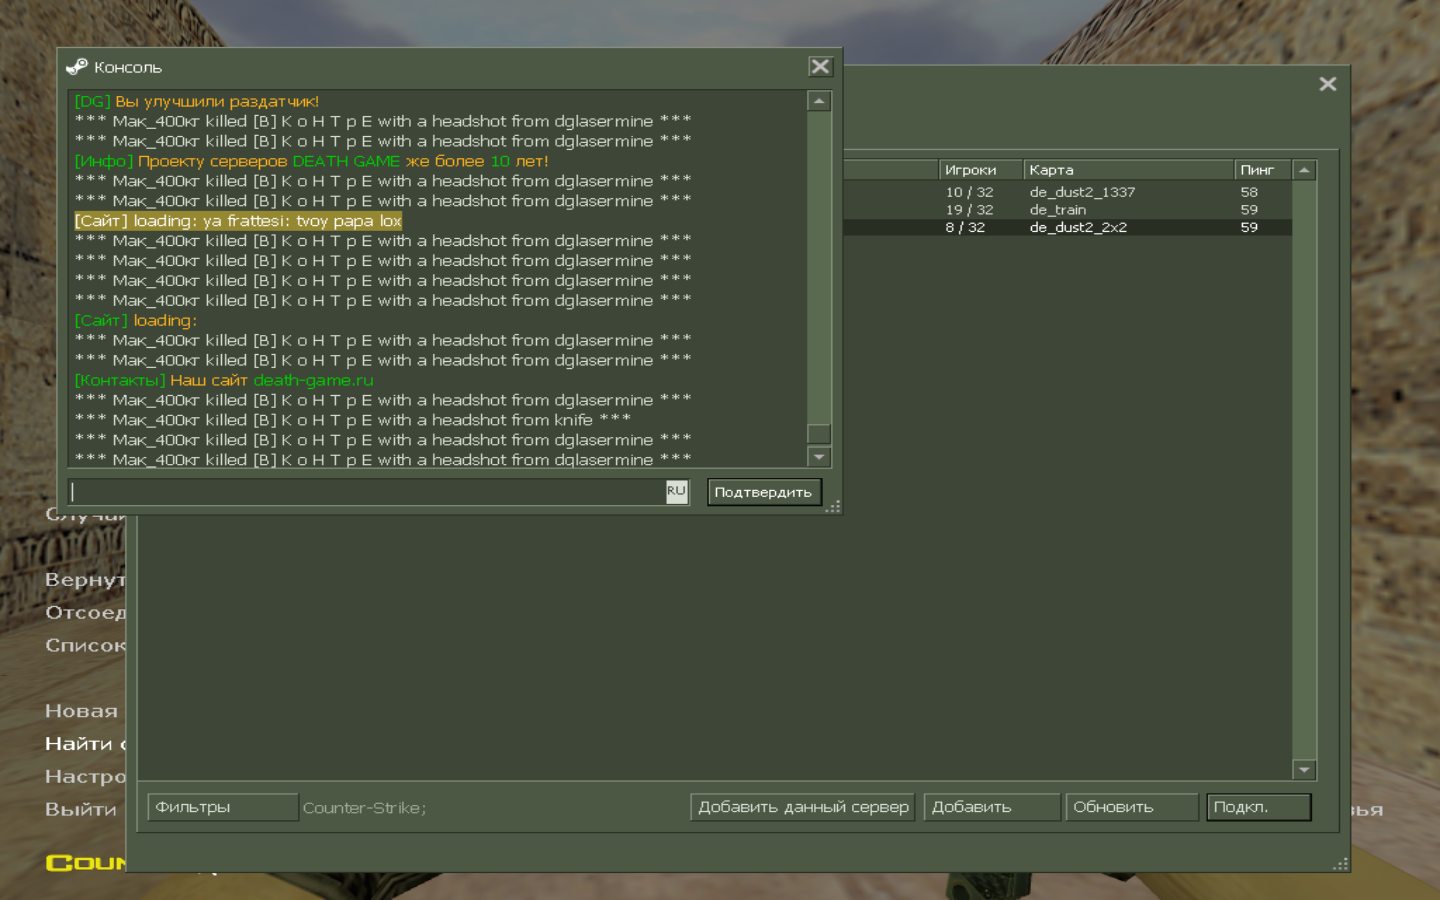The height and width of the screenshot is (900, 1440).
Task: Sort servers by Игроки column
Action: point(980,170)
